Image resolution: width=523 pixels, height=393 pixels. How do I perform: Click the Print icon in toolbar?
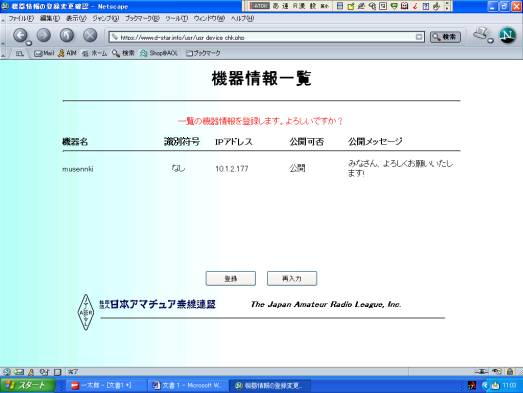[481, 34]
